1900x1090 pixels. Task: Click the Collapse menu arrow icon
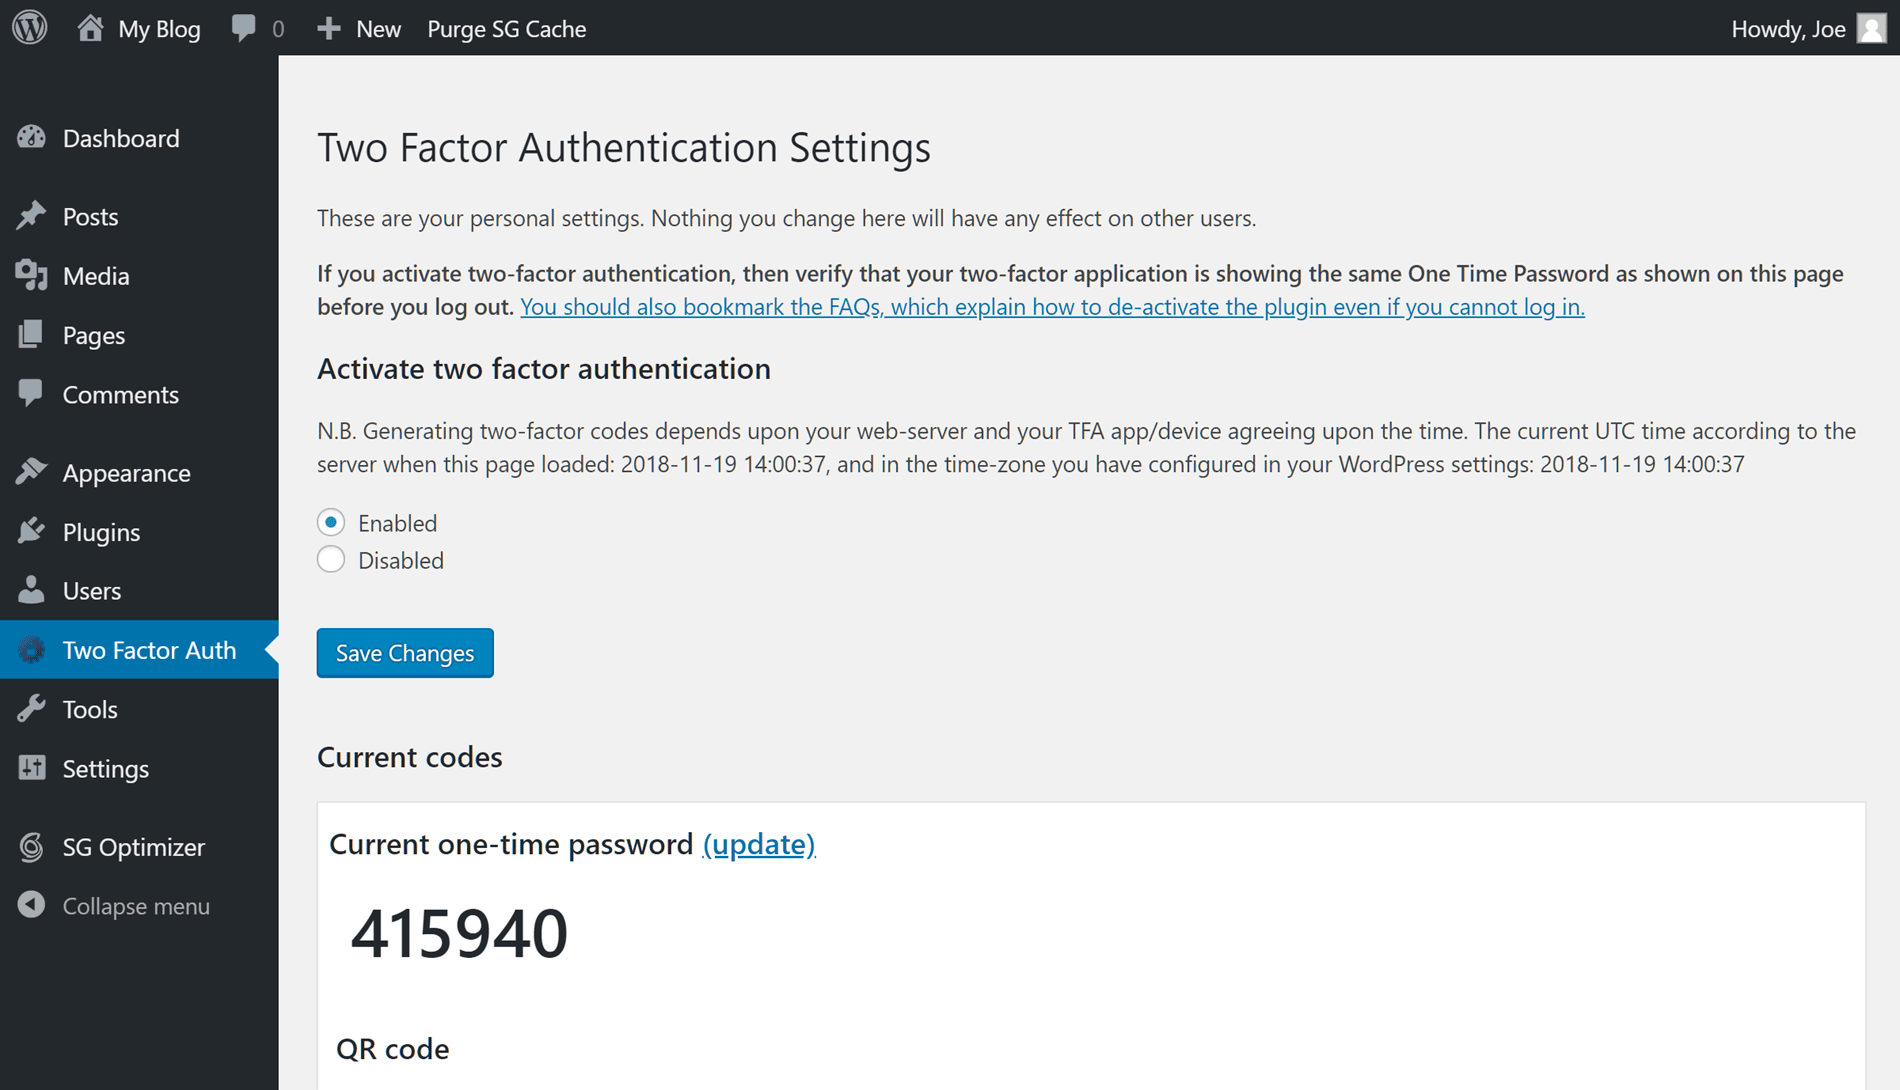point(31,905)
